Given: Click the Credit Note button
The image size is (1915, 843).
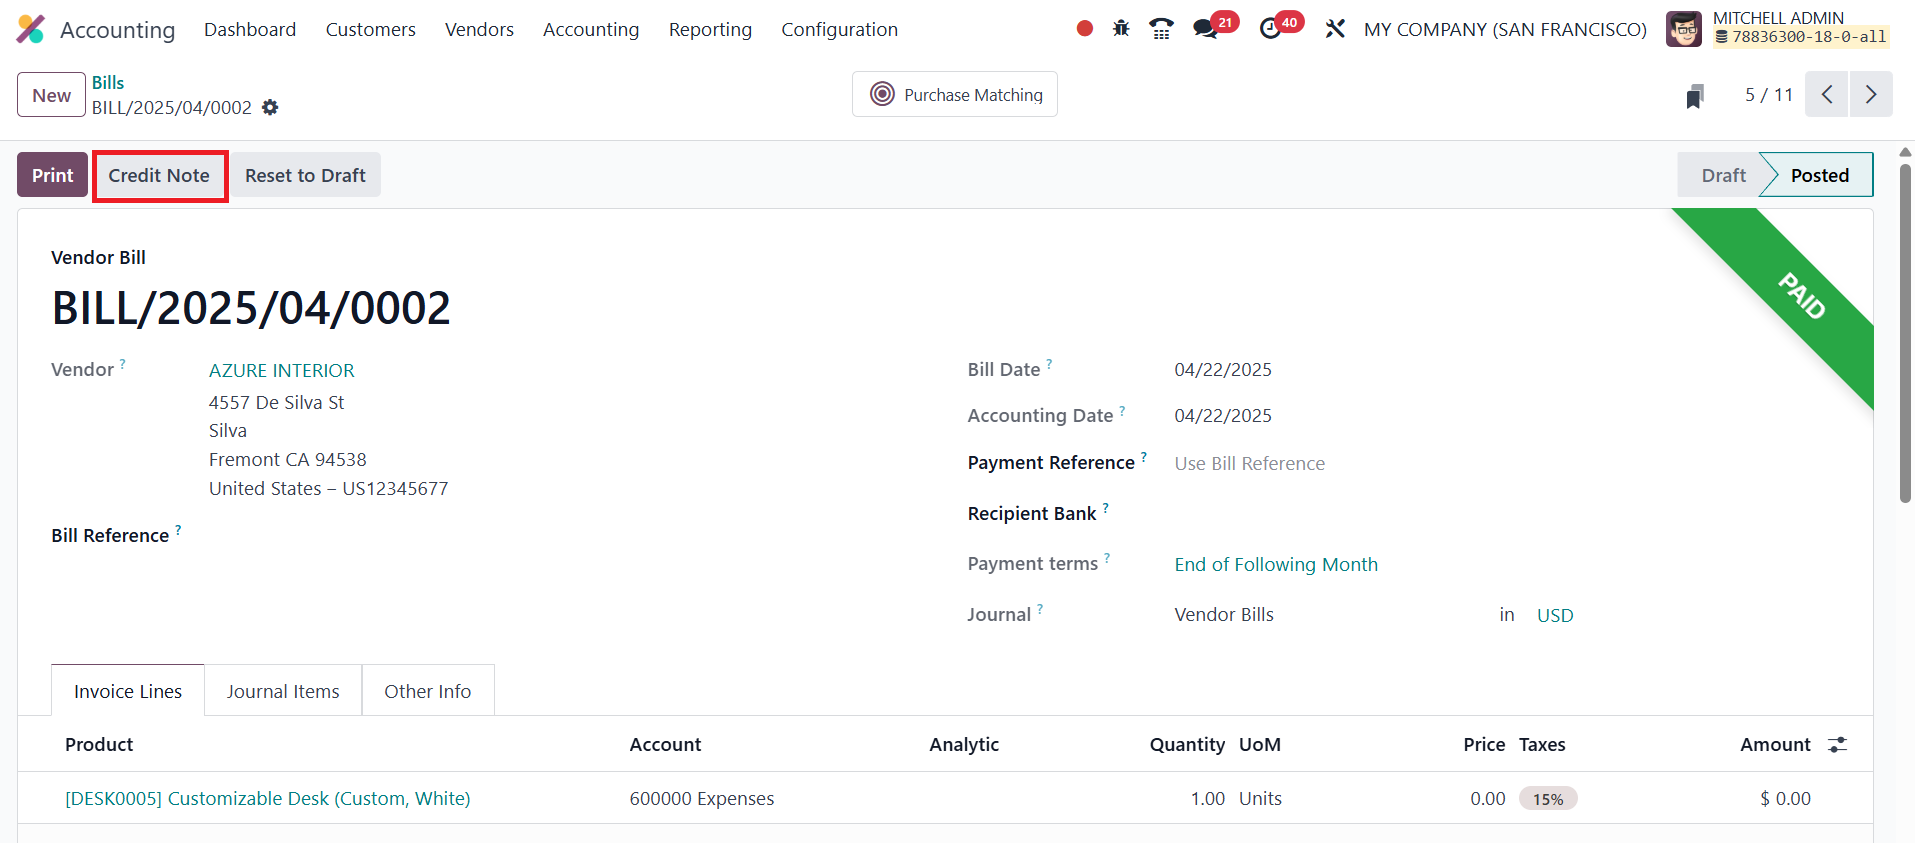Looking at the screenshot, I should pos(159,176).
